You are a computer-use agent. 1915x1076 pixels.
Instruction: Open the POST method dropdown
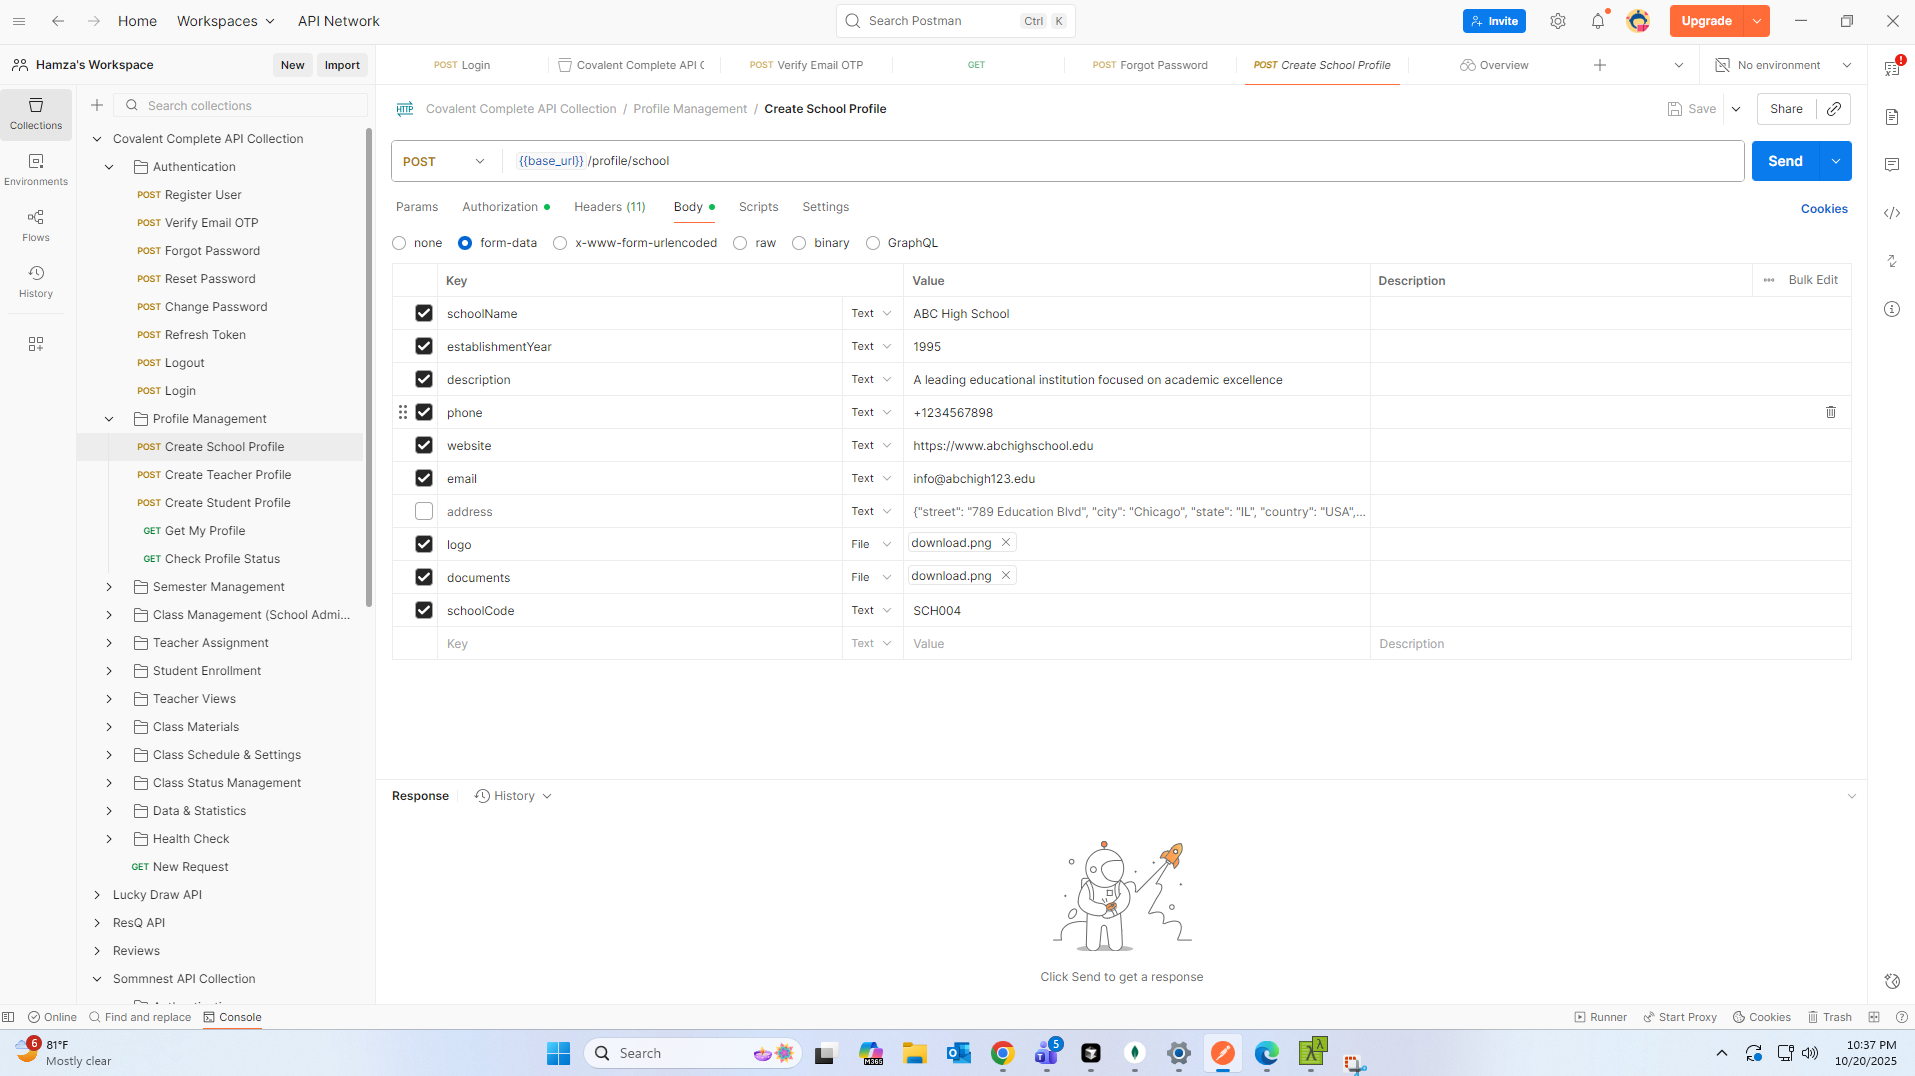445,161
